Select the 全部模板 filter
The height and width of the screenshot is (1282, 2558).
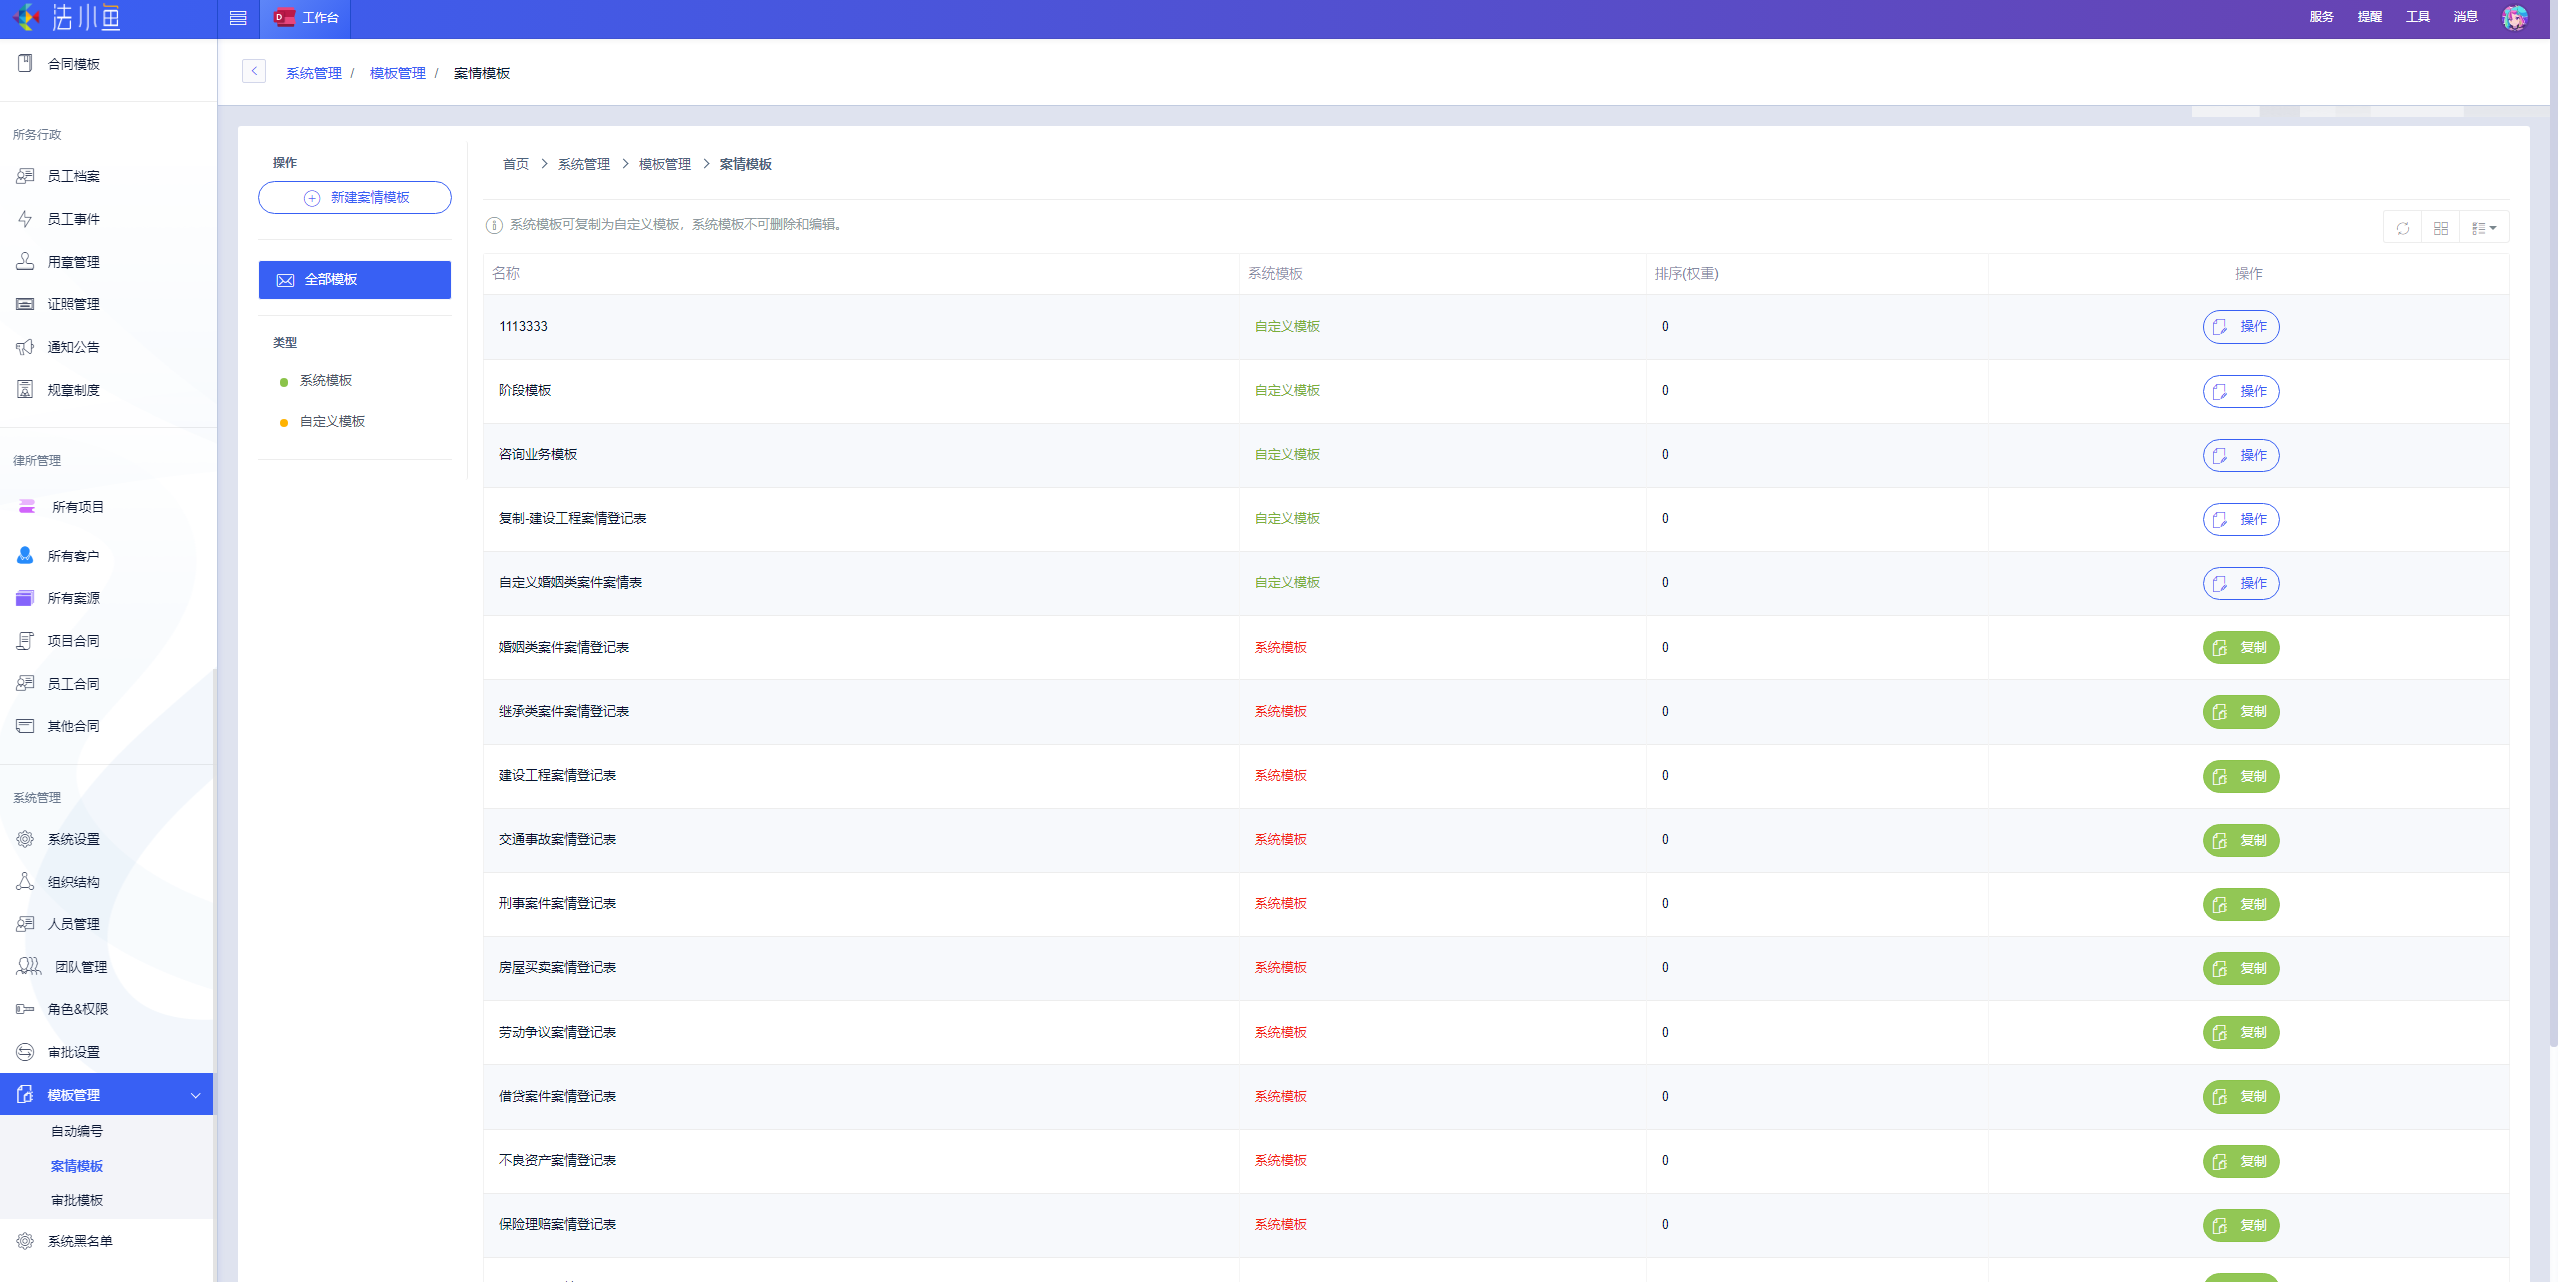coord(354,280)
